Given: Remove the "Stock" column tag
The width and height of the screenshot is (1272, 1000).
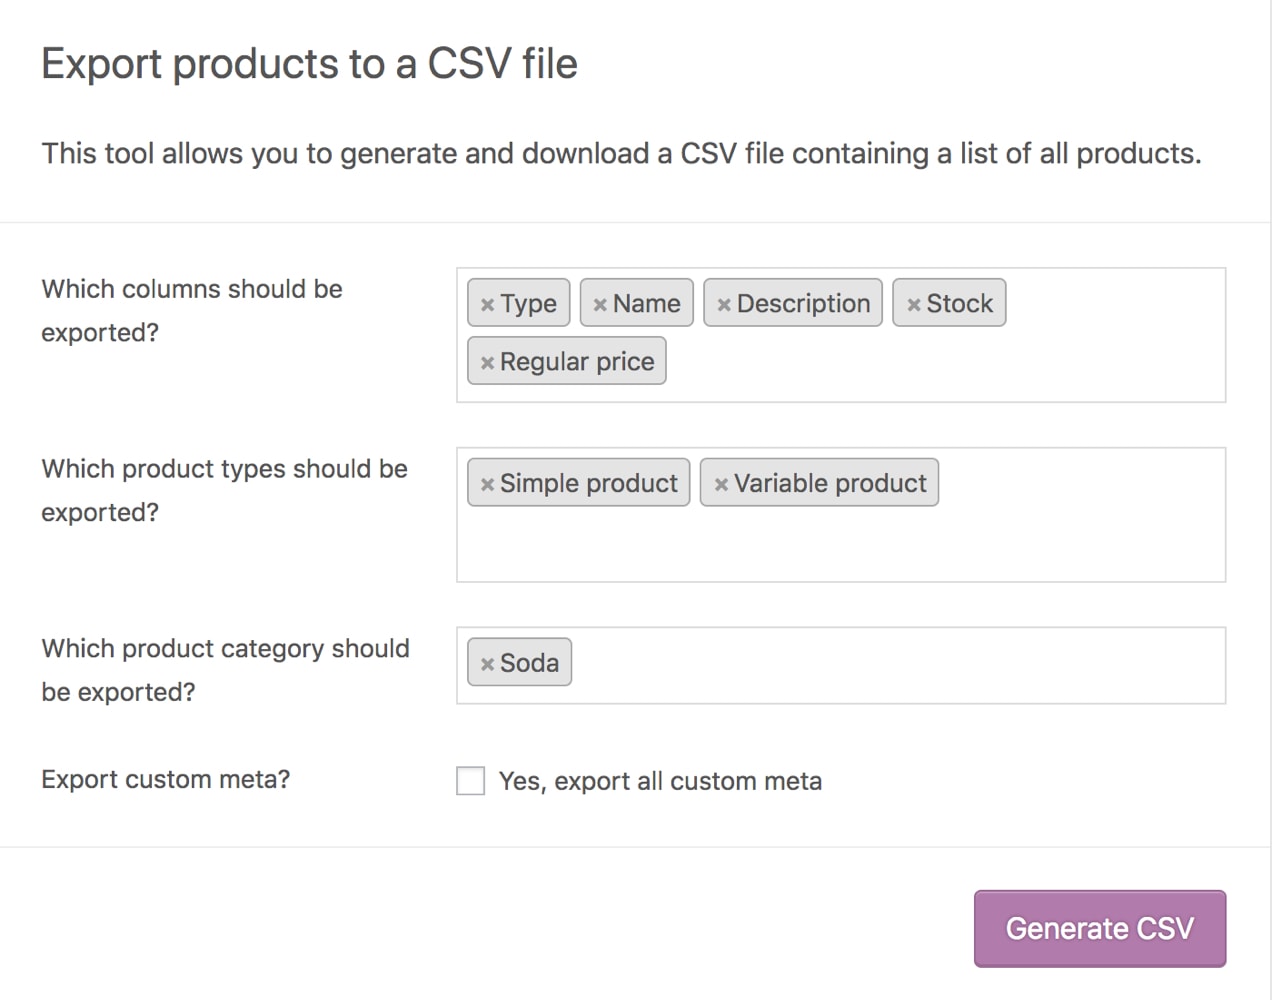Looking at the screenshot, I should point(913,302).
